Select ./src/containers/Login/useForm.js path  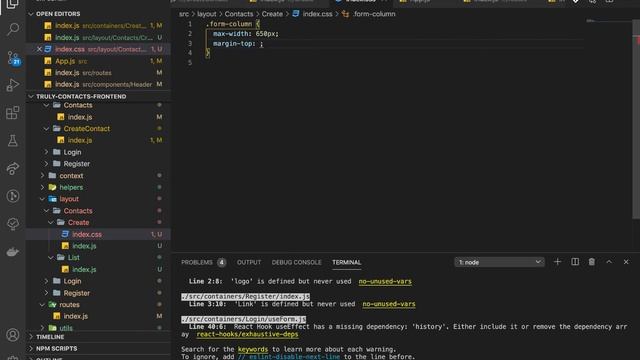[244, 319]
